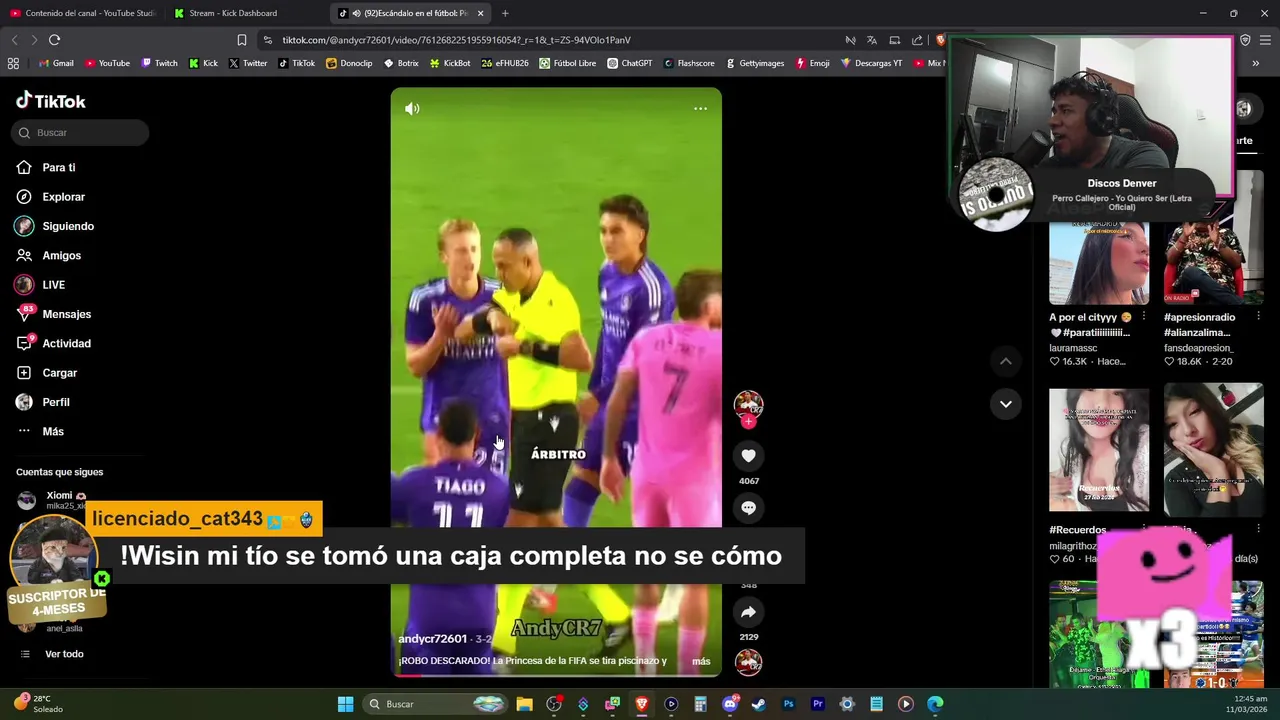The height and width of the screenshot is (720, 1280).
Task: Open the Cargar upload page
Action: tap(60, 373)
